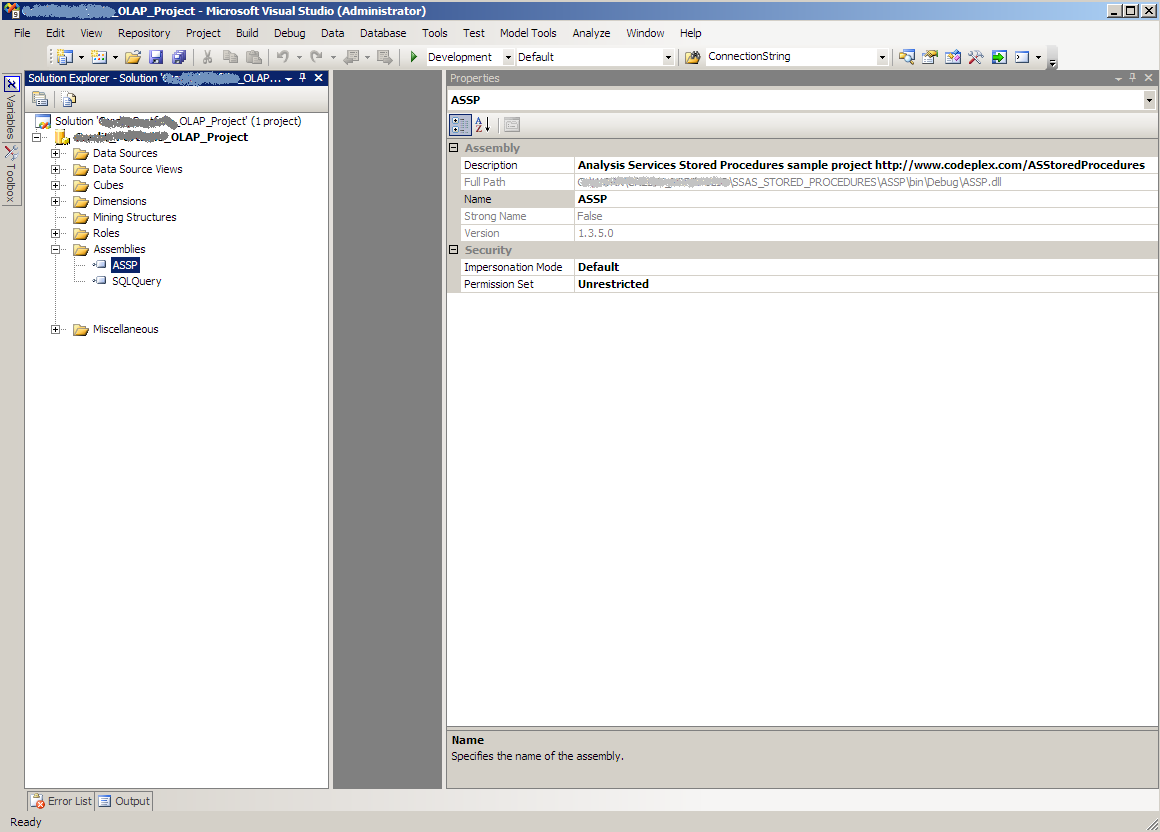Click the New Project toolbar icon
Screen dimensions: 1160x832
(65, 57)
